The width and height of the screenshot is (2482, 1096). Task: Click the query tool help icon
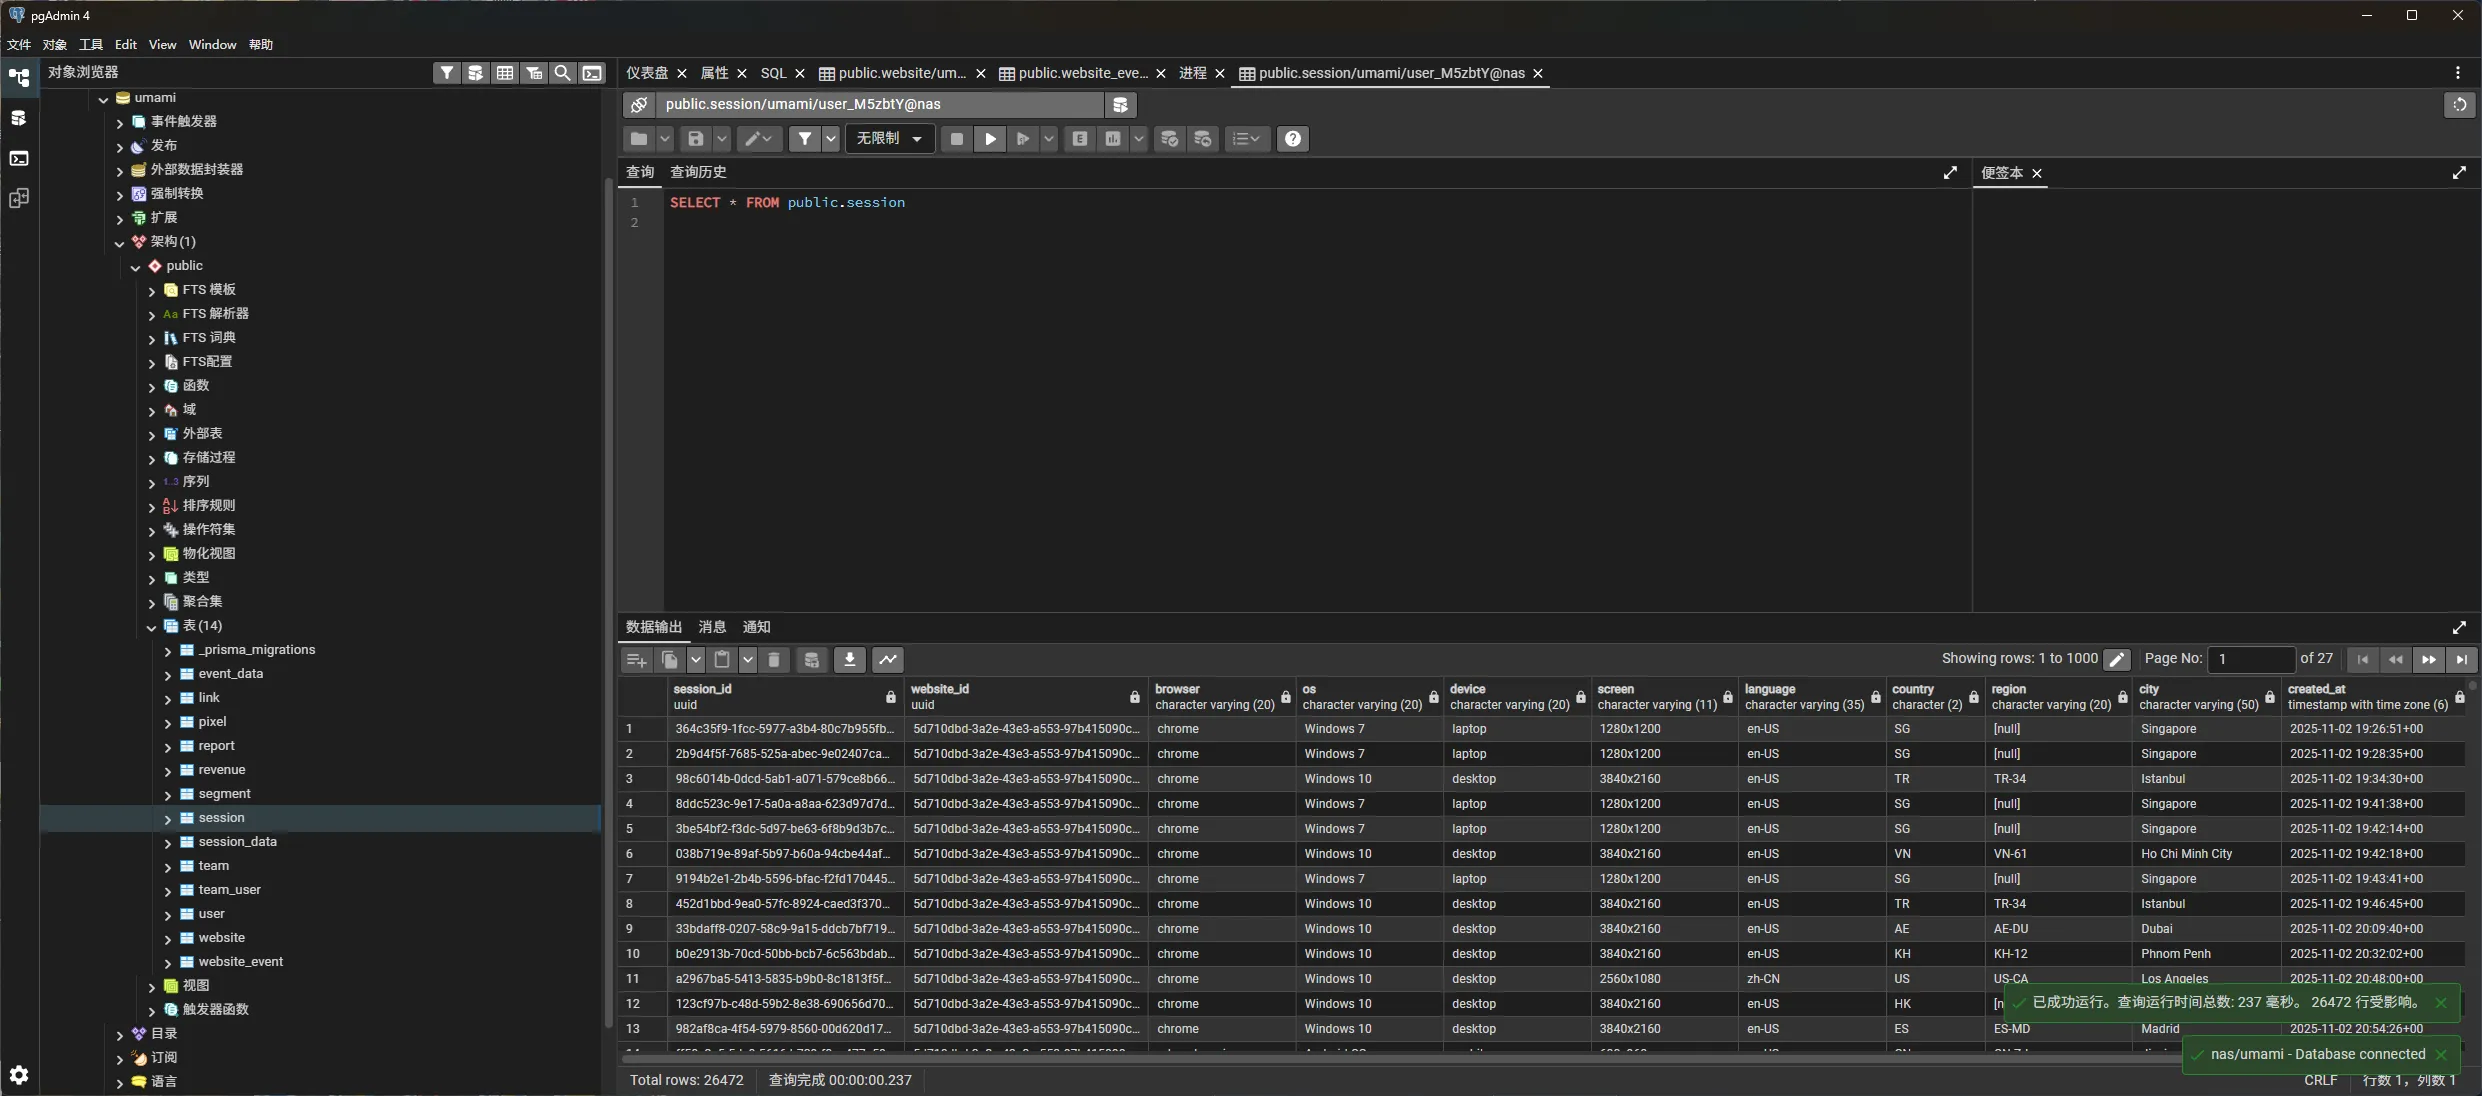pyautogui.click(x=1292, y=139)
